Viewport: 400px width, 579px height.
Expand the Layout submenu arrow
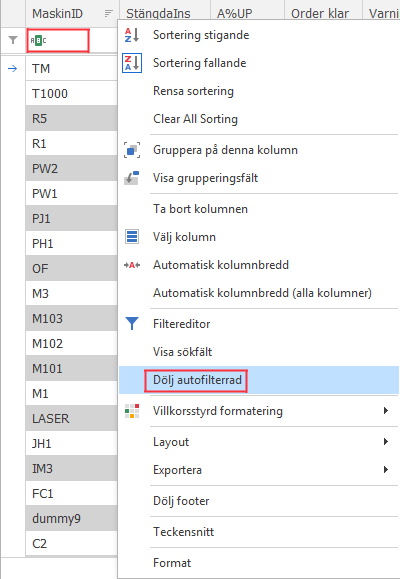[x=386, y=442]
